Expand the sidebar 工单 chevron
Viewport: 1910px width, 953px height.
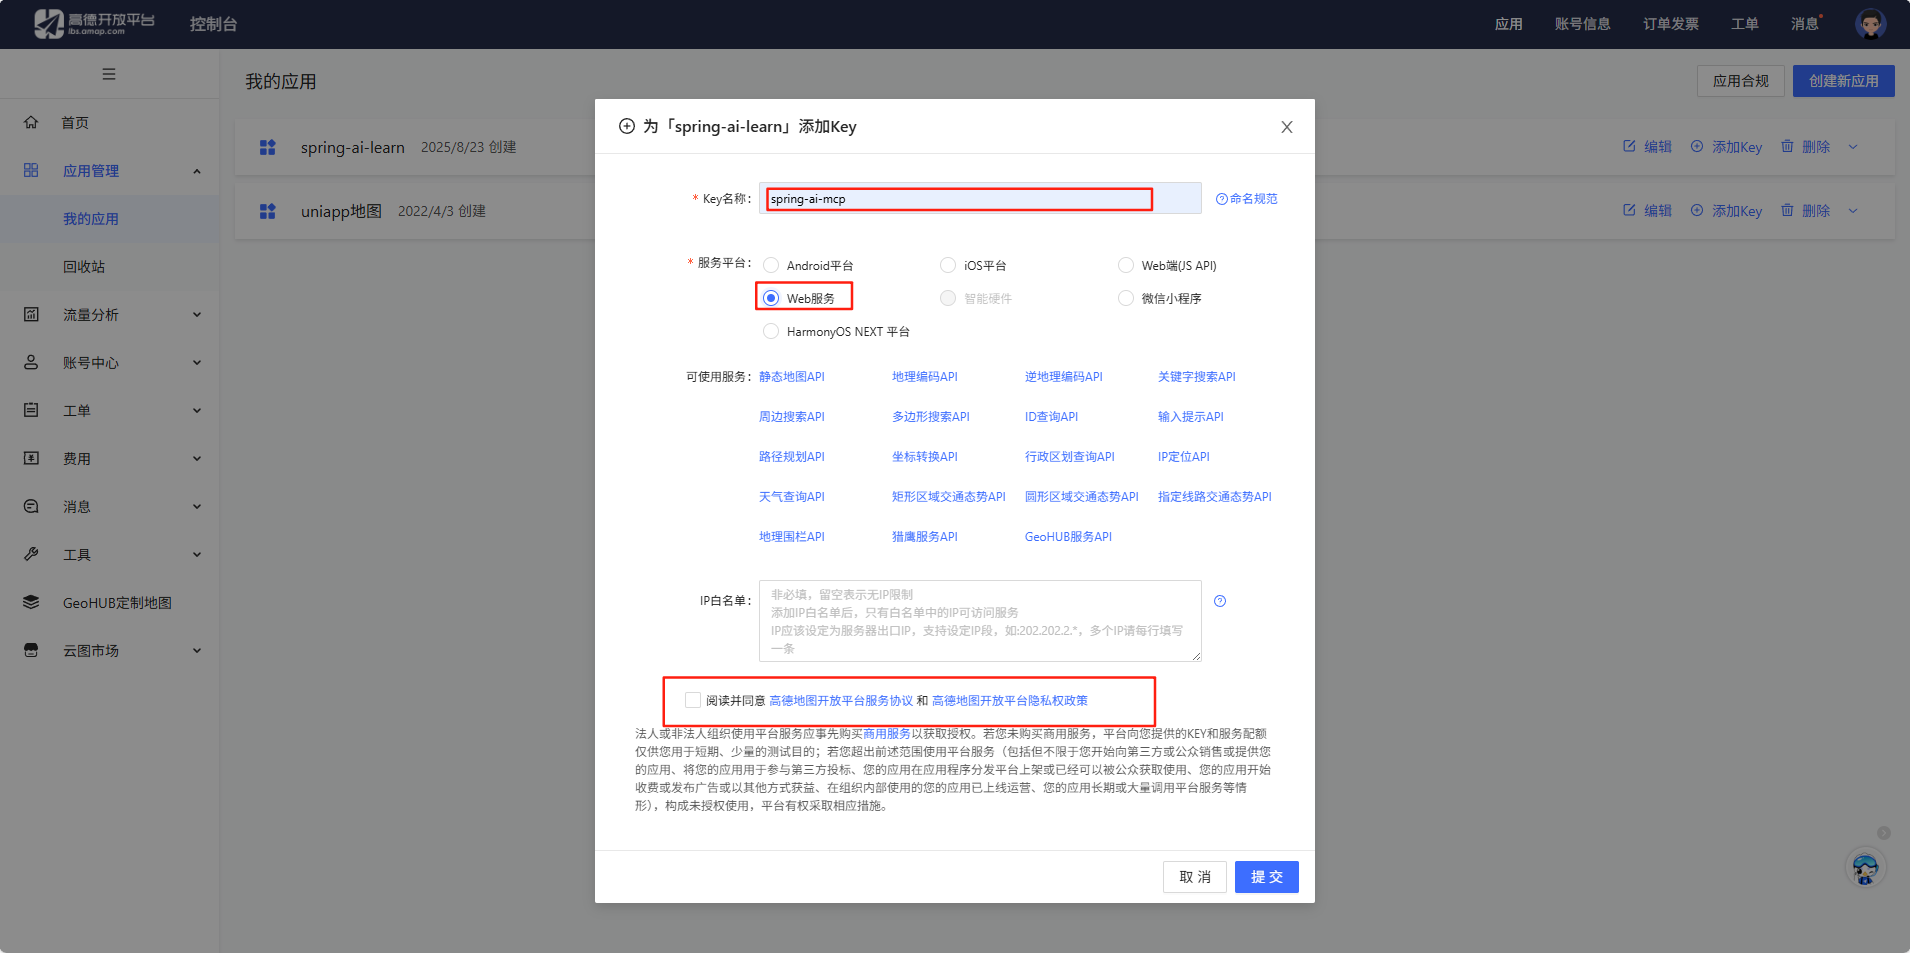[197, 411]
